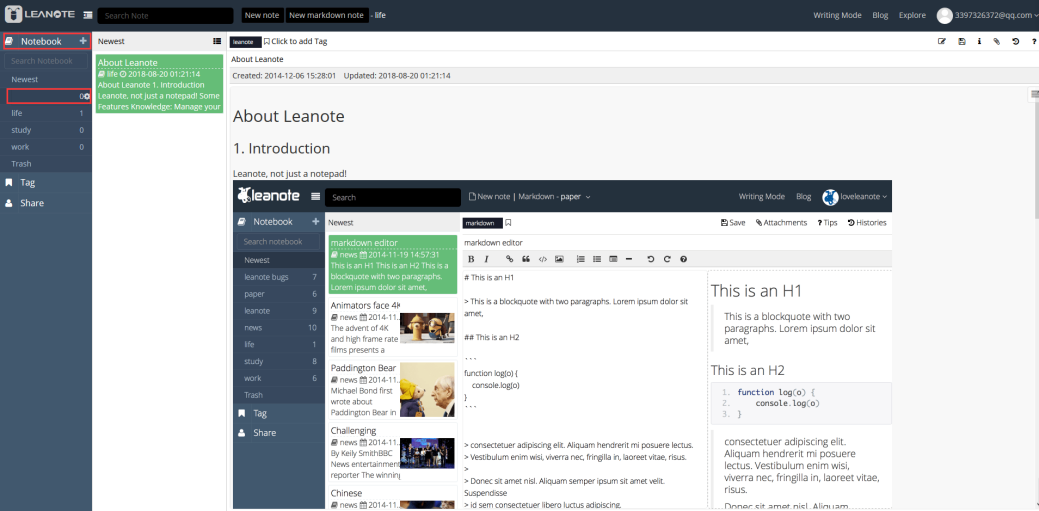Save the note with floppy icon
The width and height of the screenshot is (1039, 511).
961,41
